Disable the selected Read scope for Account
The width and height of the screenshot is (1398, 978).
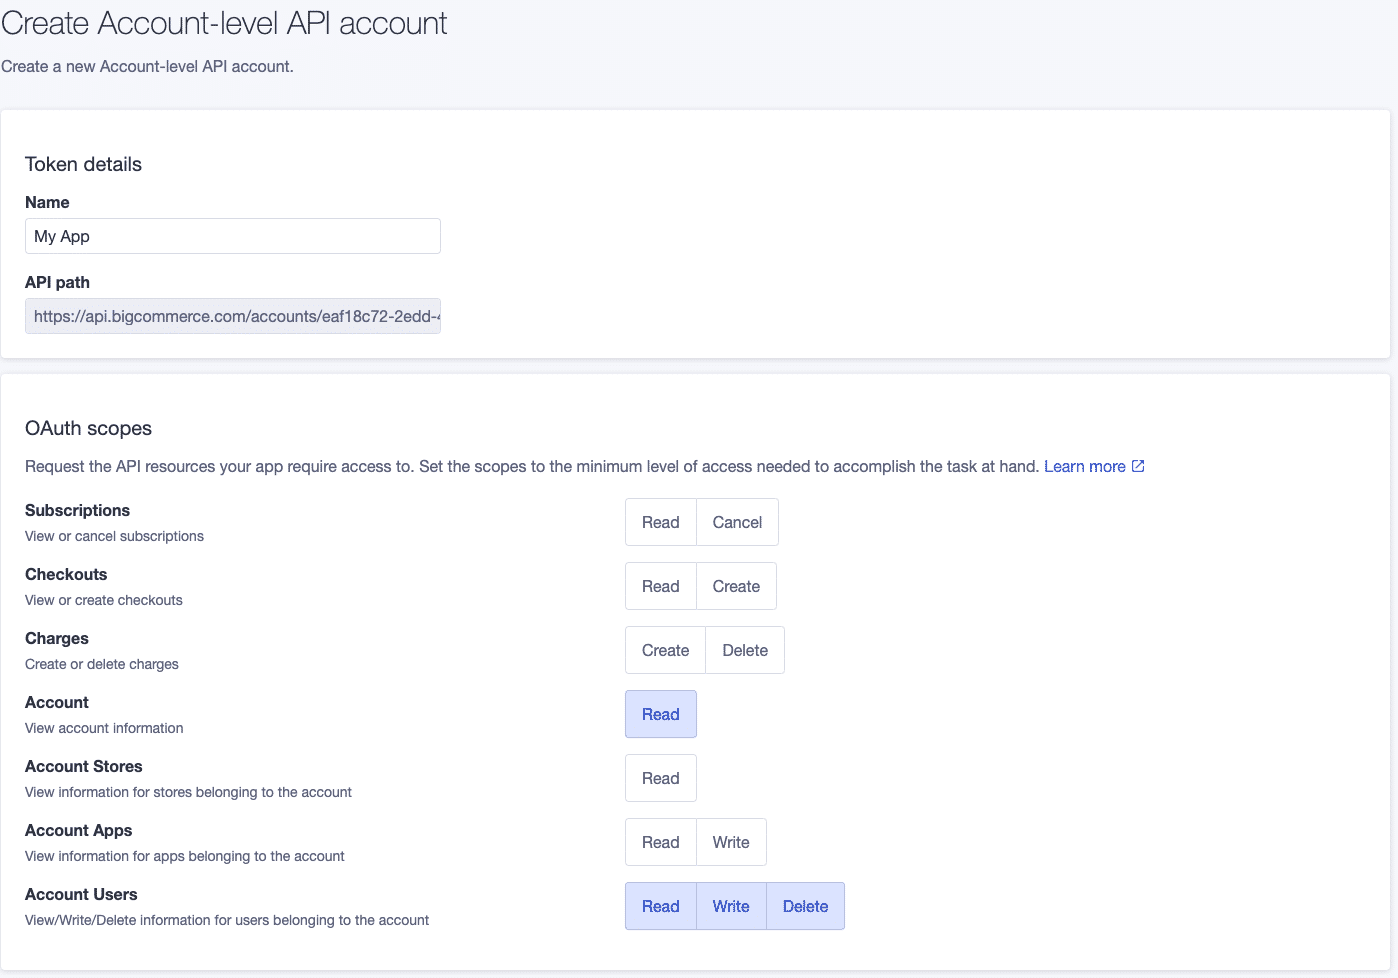click(x=660, y=713)
